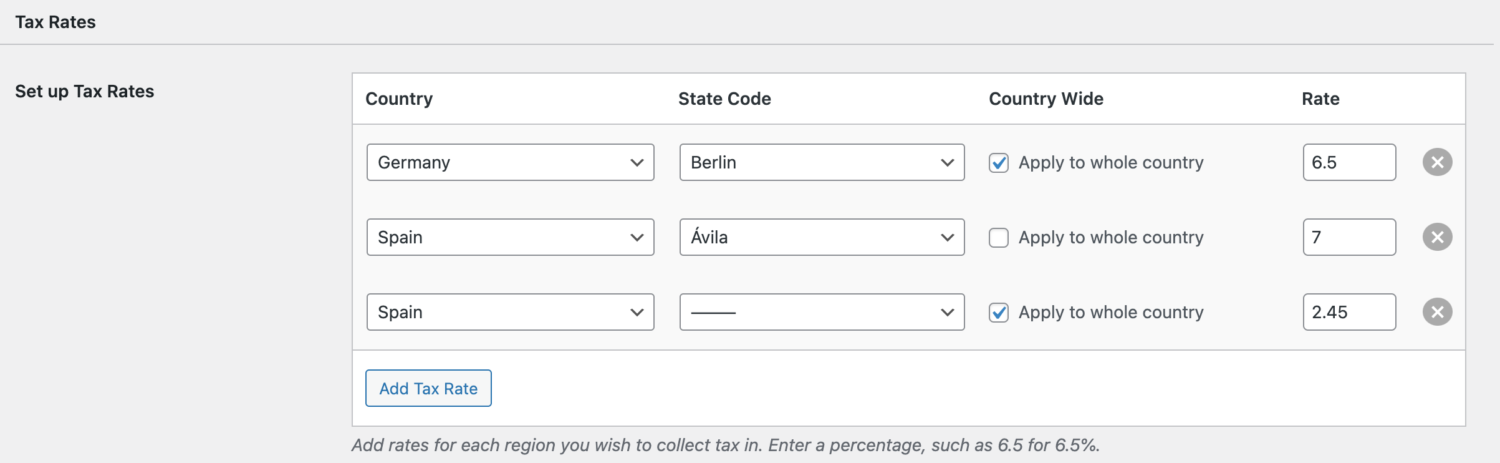
Task: Click the Add Tax Rate button
Action: coord(428,388)
